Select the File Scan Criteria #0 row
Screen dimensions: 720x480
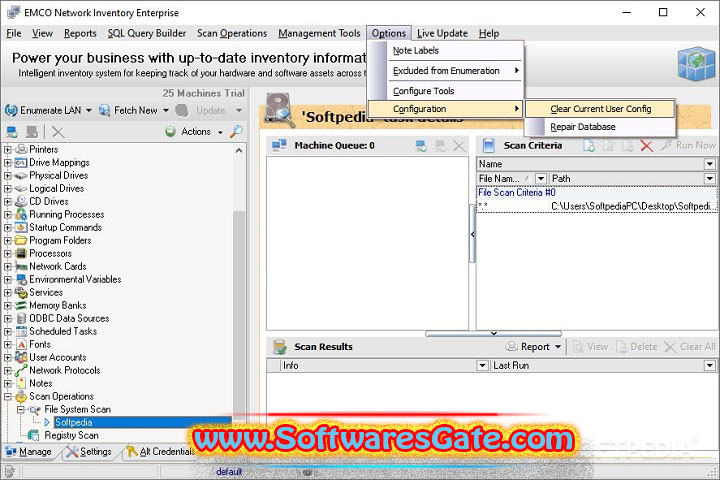pyautogui.click(x=596, y=192)
